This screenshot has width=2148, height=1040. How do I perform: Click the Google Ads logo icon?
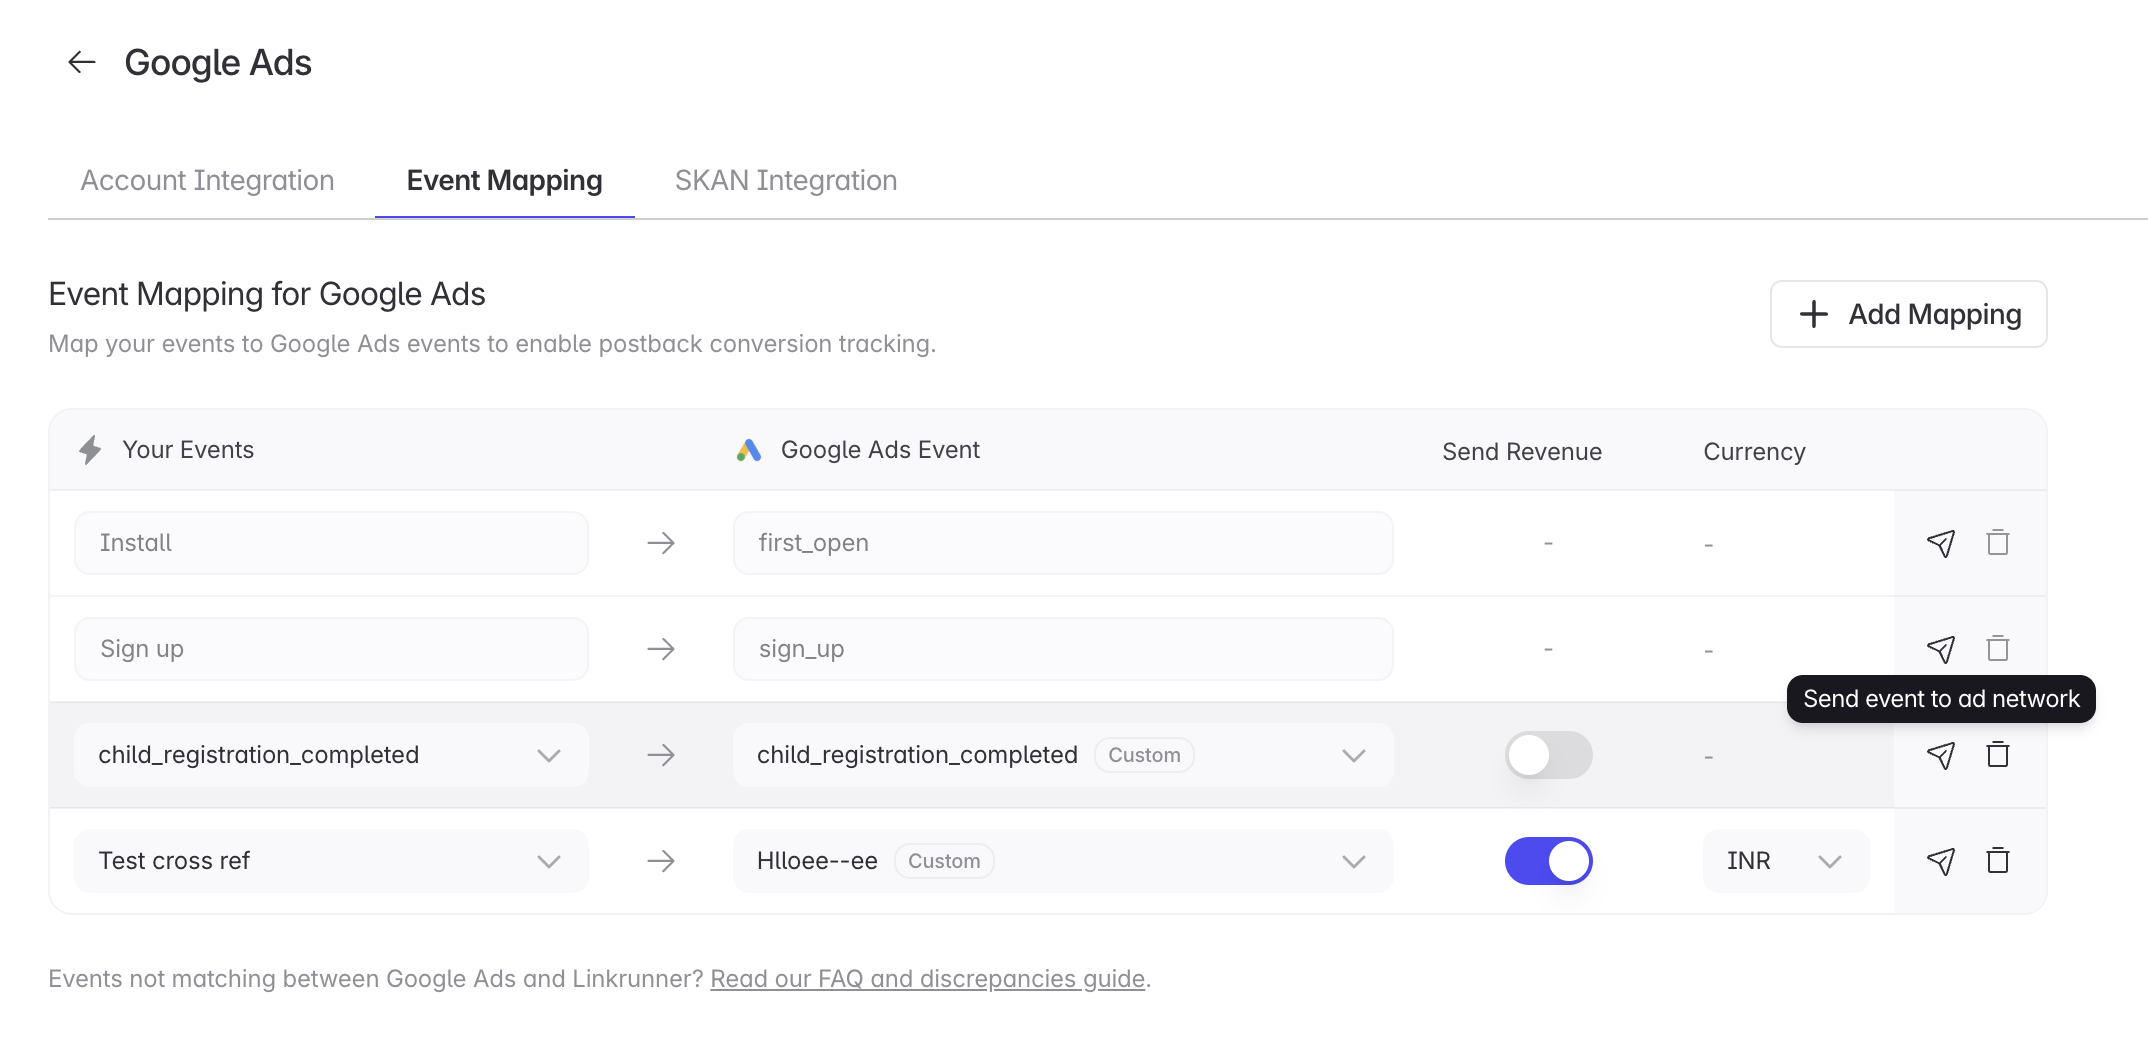click(x=749, y=450)
